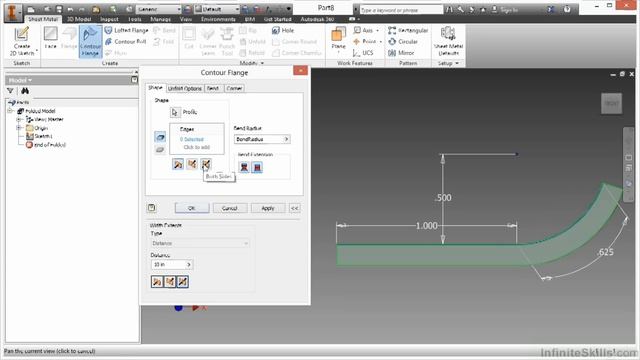
Task: Open the Bend tab in Contour Flange
Action: pos(213,88)
